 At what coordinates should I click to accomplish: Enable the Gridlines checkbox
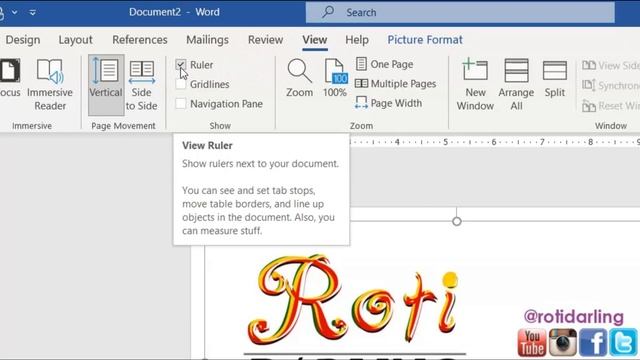[x=181, y=84]
